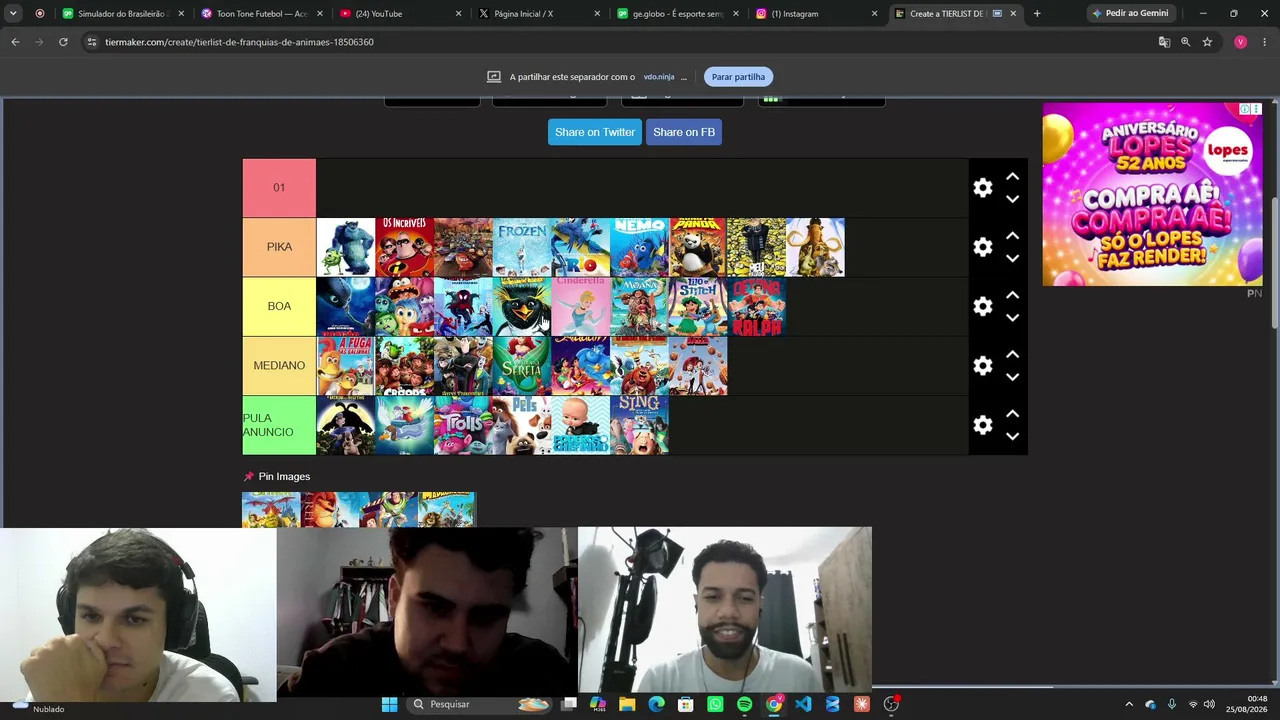Go back to previous page
The image size is (1280, 720).
pos(15,42)
